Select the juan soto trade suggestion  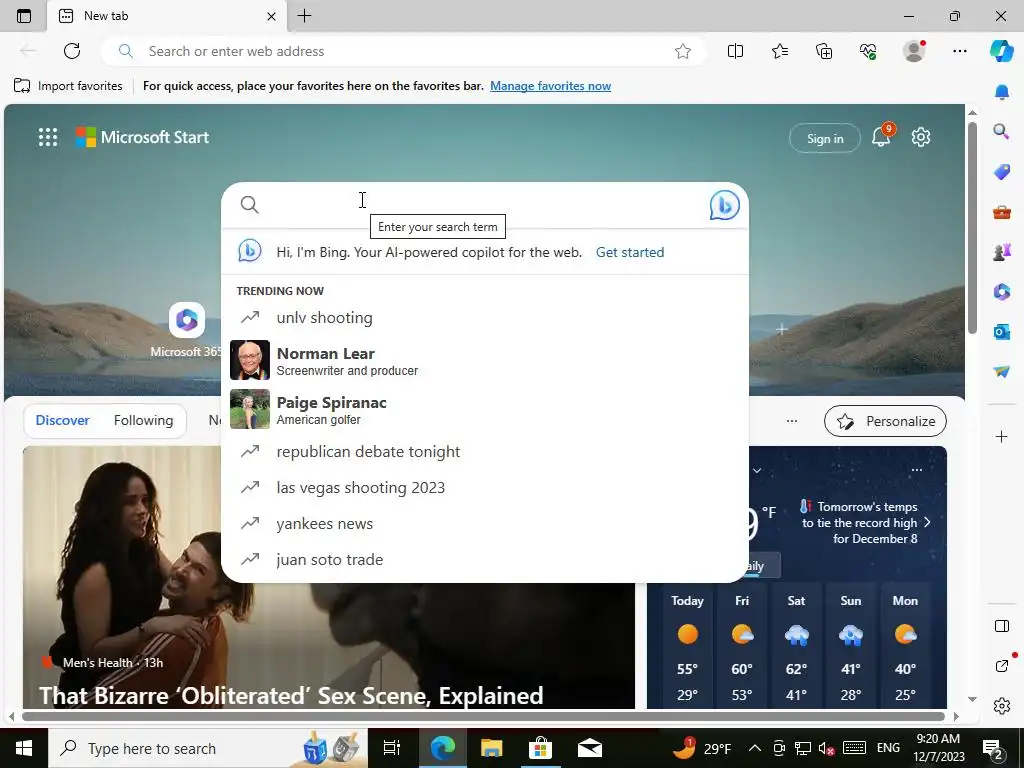point(485,559)
